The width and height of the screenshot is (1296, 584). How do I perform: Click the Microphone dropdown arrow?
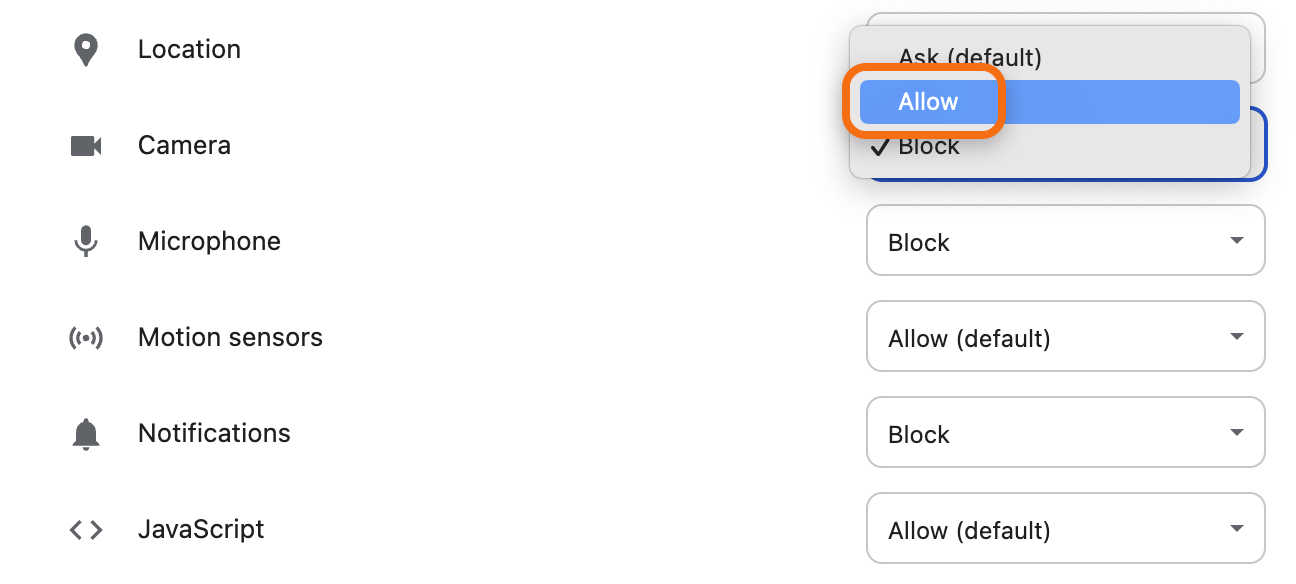coord(1237,241)
